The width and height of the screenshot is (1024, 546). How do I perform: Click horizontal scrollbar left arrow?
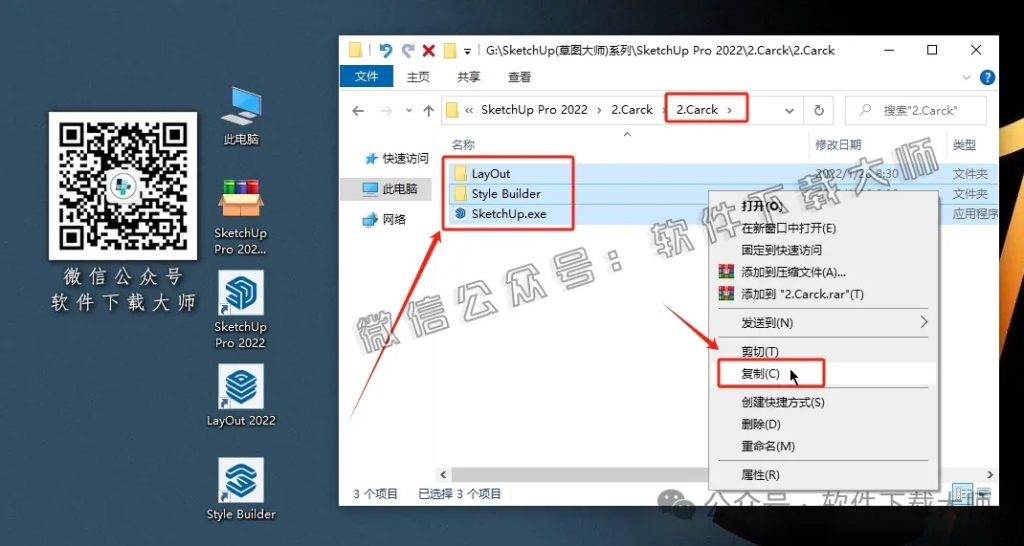(x=443, y=475)
